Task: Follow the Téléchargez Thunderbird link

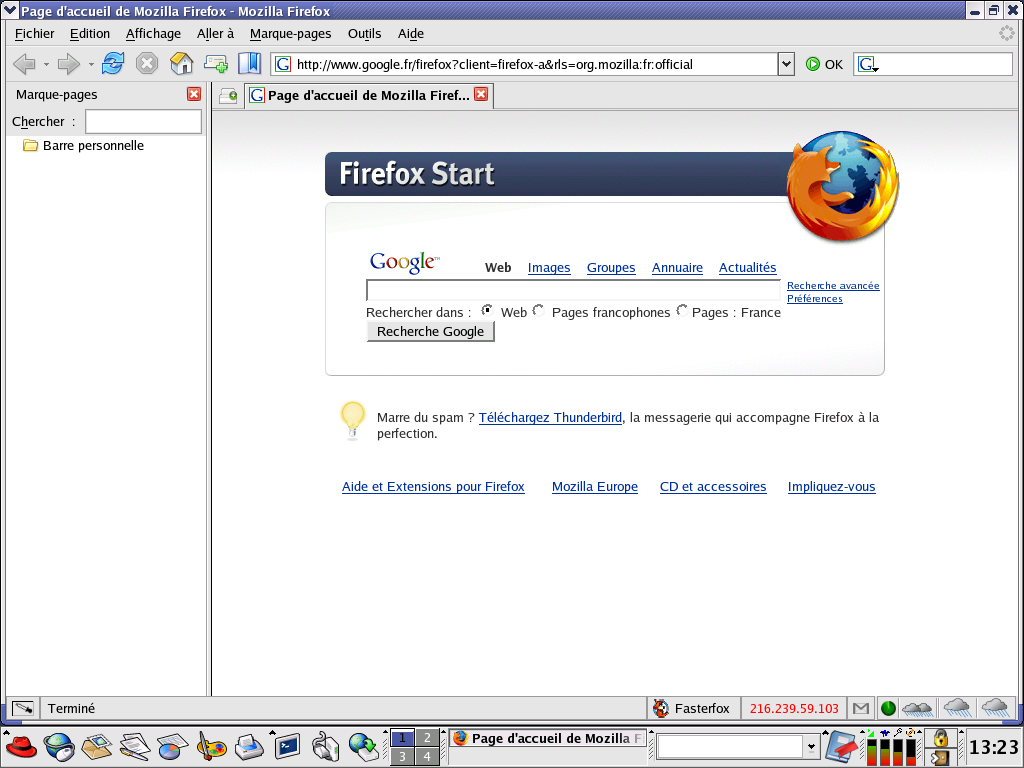Action: point(550,418)
